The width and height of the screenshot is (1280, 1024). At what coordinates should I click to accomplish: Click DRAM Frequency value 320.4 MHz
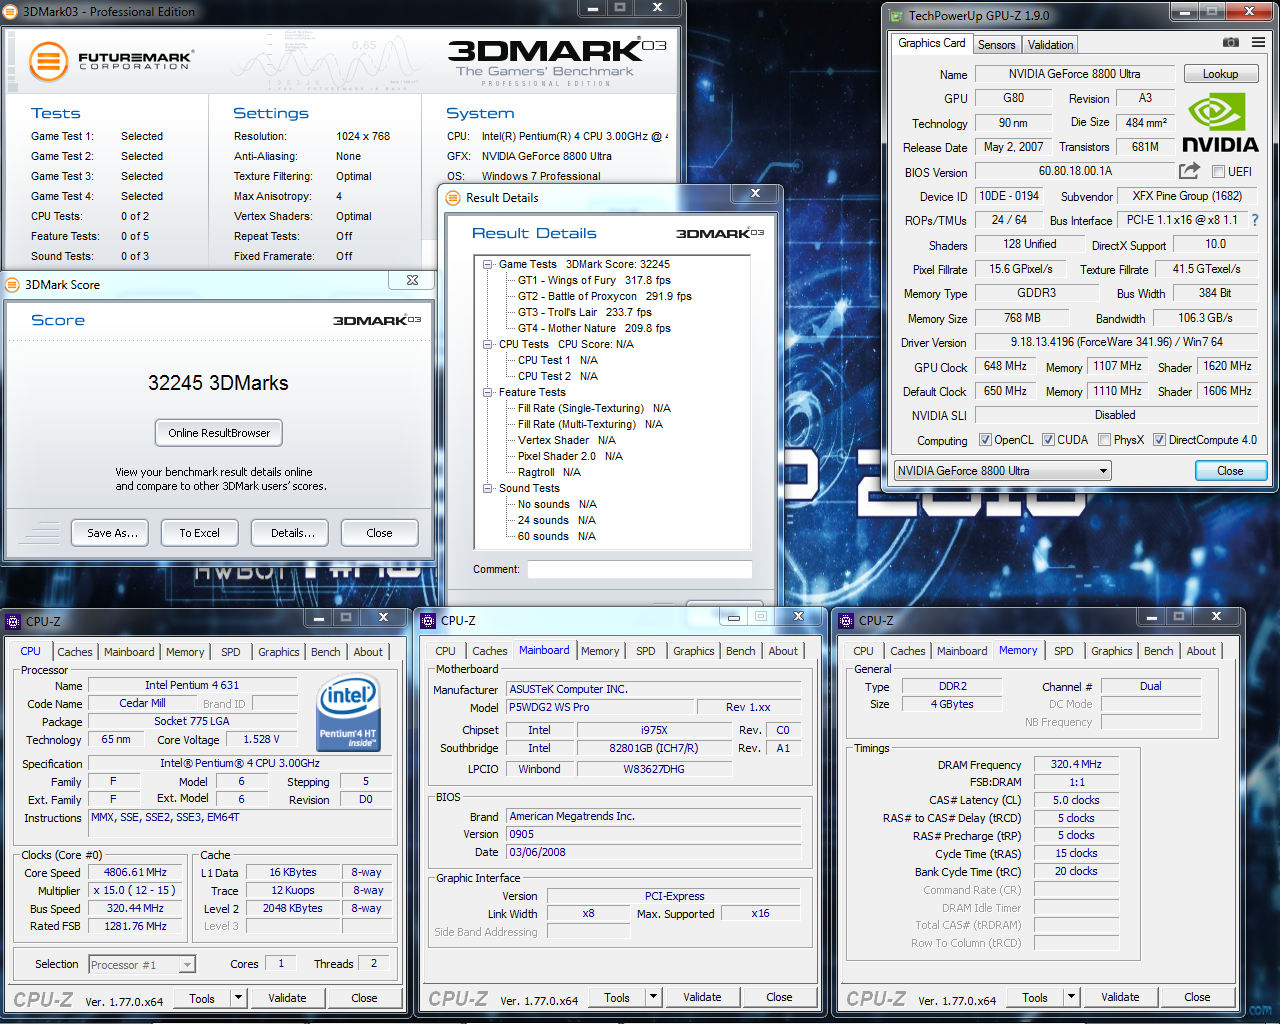[1076, 764]
